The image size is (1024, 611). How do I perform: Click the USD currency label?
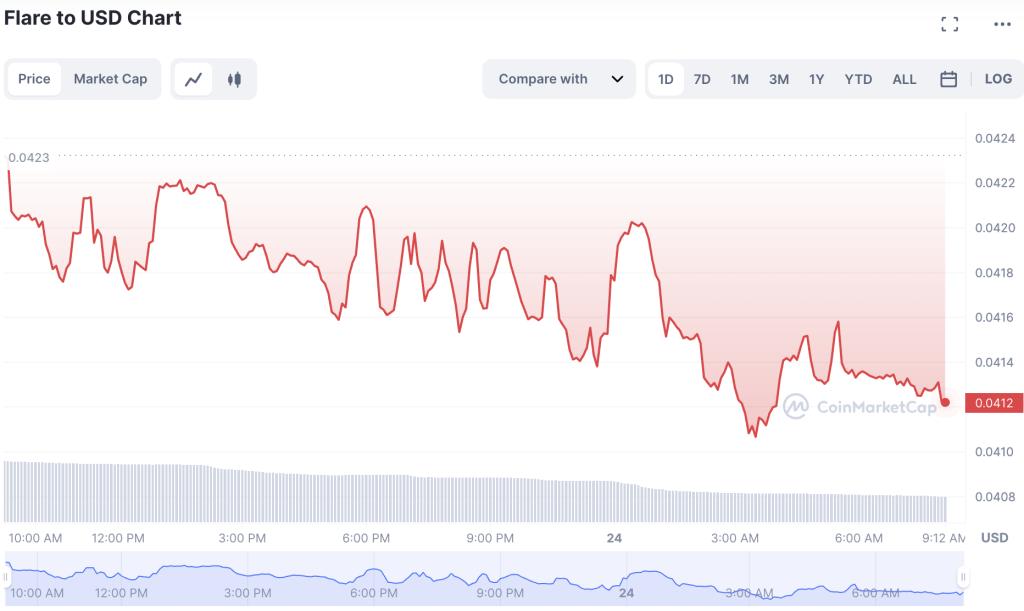pyautogui.click(x=995, y=538)
